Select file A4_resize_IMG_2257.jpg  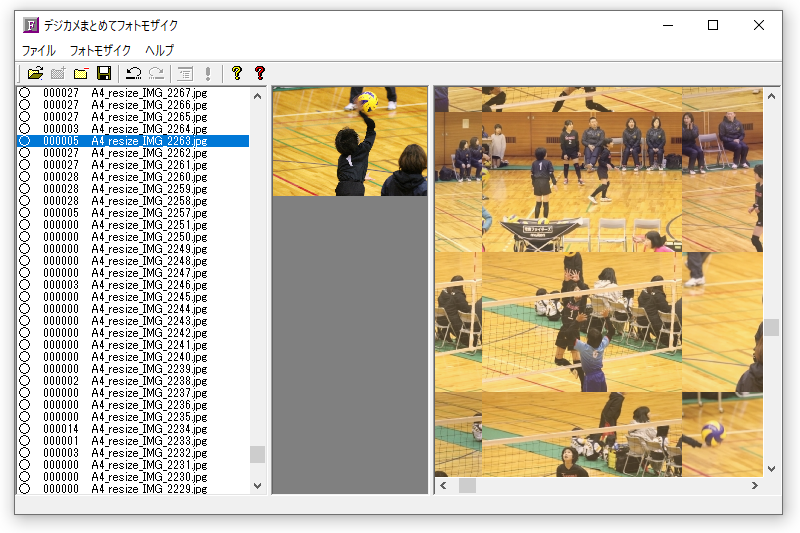pyautogui.click(x=149, y=213)
